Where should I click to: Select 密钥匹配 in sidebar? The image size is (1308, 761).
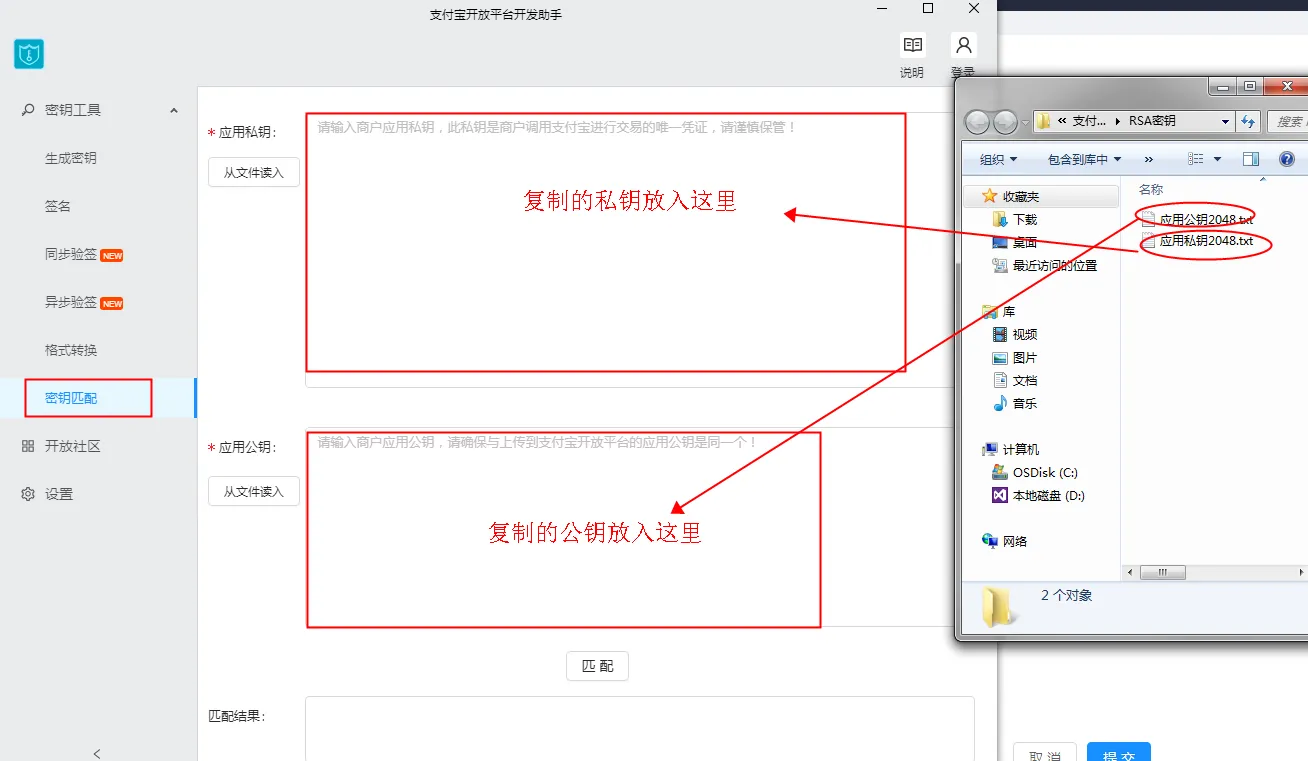coord(98,398)
